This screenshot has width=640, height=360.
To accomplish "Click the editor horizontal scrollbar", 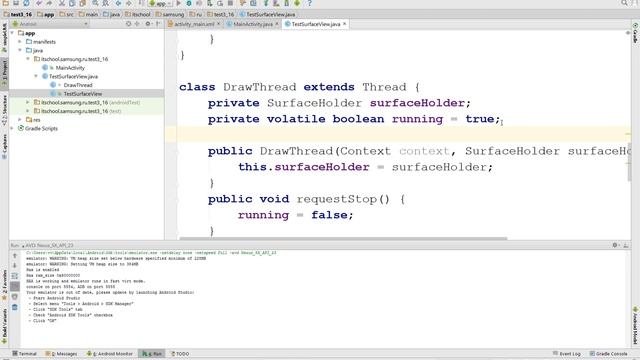I will pos(343,238).
